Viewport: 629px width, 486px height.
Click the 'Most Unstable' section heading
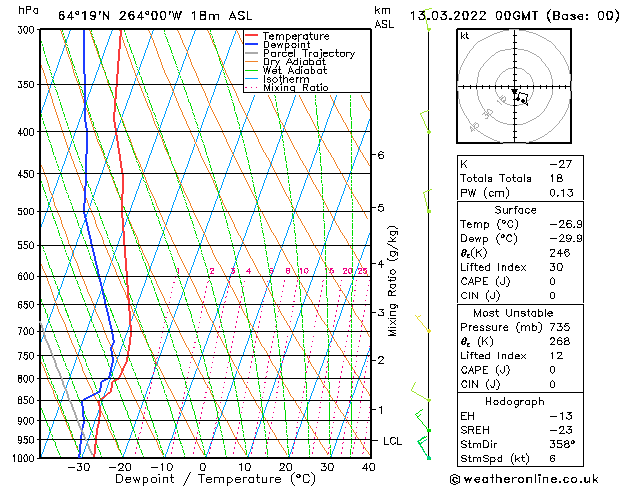(x=513, y=313)
